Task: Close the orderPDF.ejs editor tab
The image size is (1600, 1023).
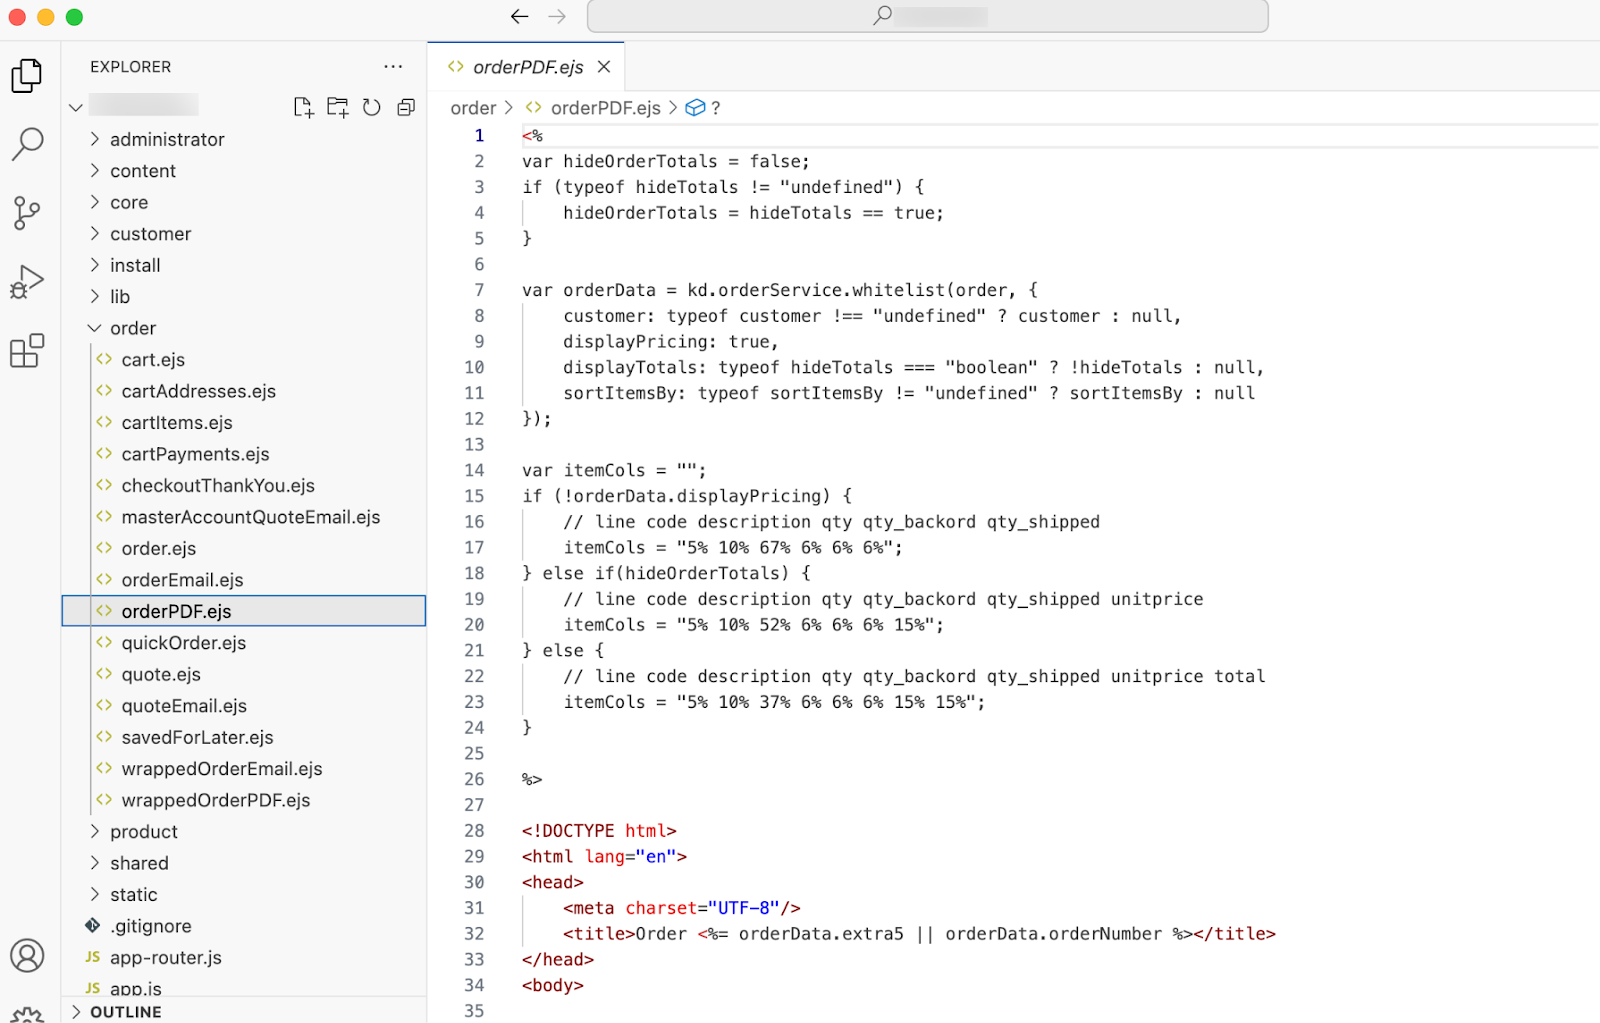Action: tap(604, 67)
